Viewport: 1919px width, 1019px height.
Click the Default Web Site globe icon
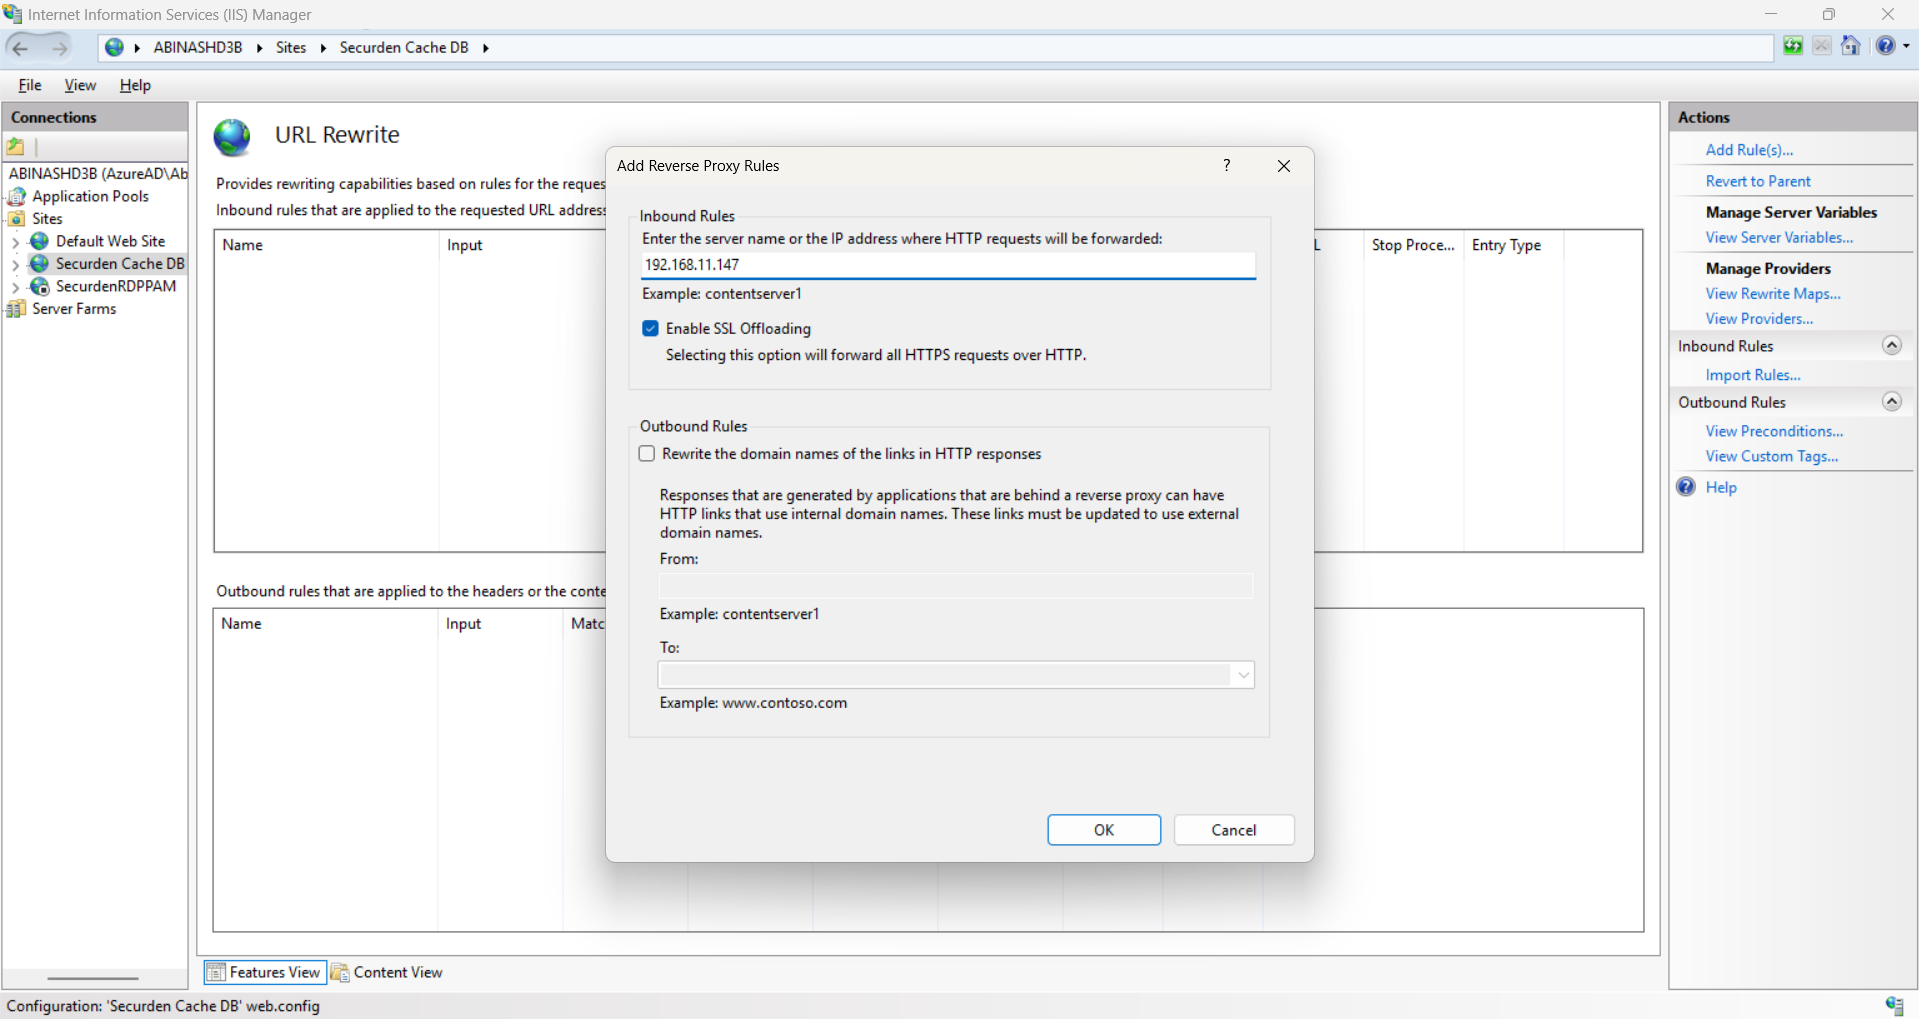point(40,241)
